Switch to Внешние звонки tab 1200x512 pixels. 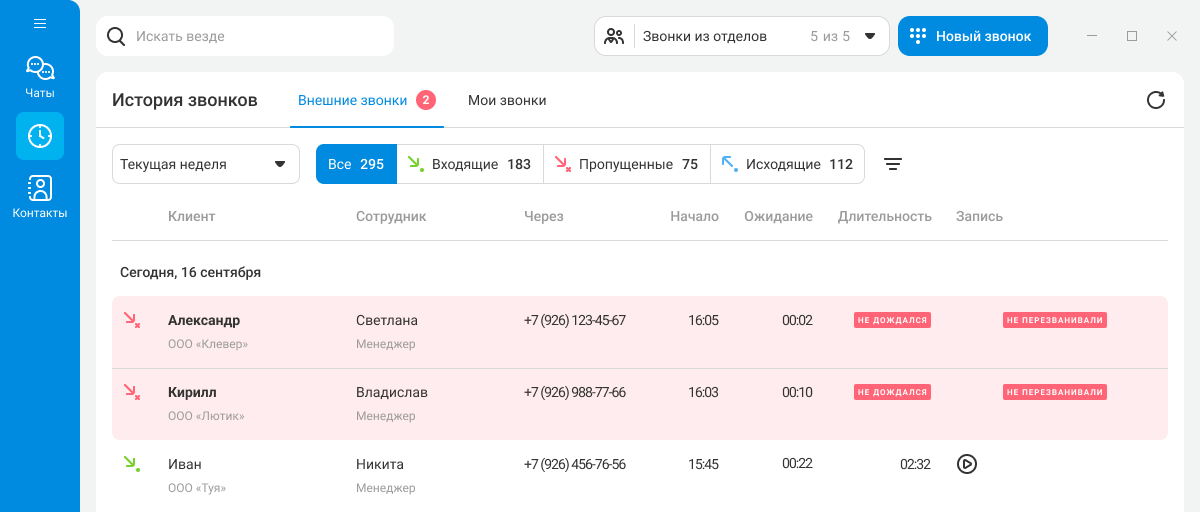353,101
